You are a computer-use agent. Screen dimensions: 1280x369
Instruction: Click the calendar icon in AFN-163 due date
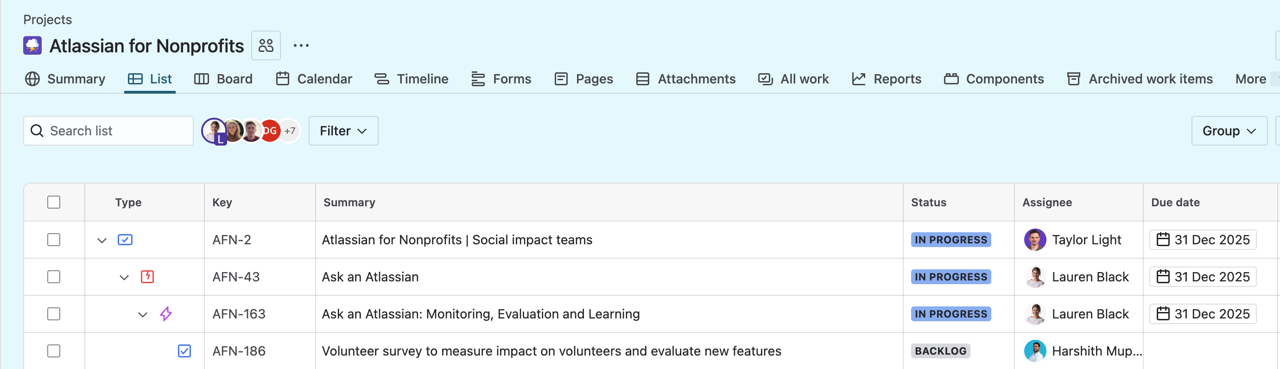(x=1163, y=314)
